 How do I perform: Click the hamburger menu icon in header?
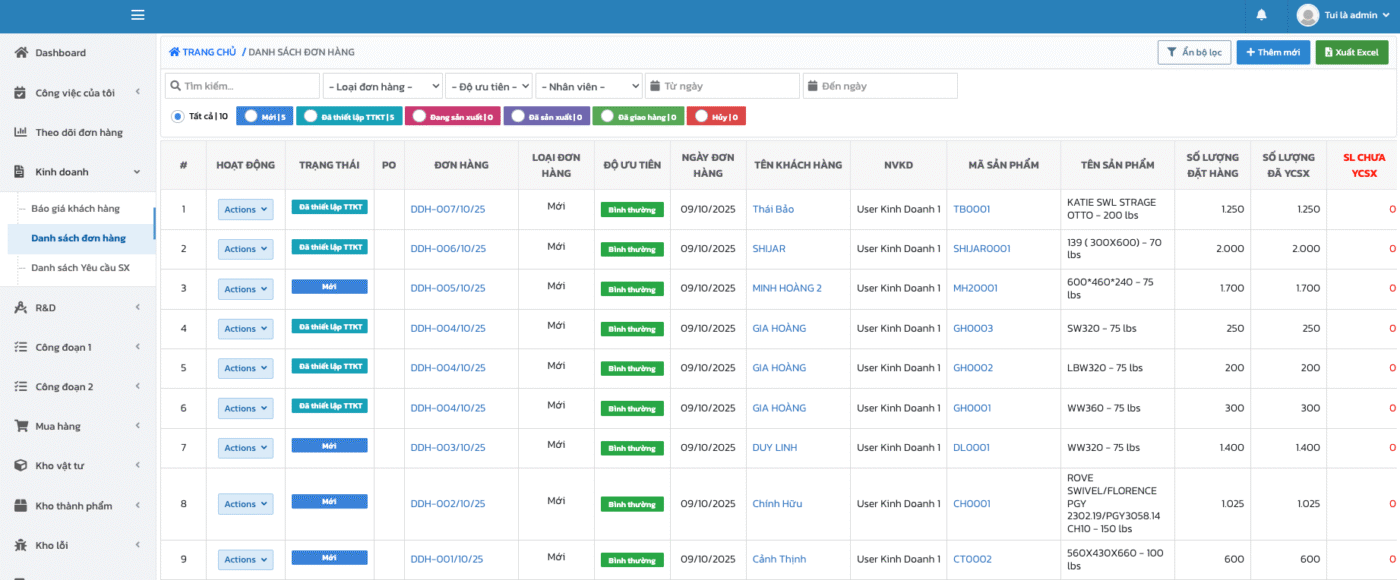(x=138, y=15)
